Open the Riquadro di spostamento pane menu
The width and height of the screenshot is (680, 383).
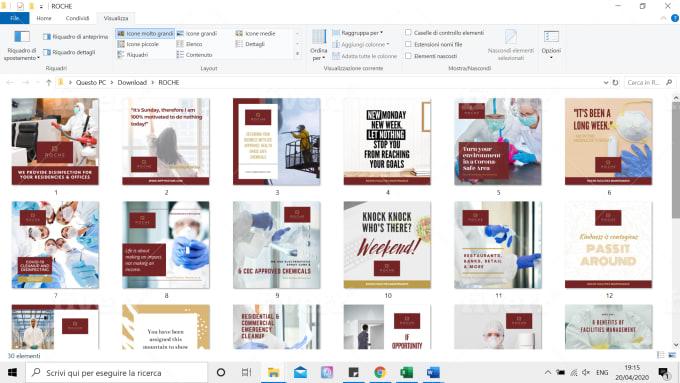tap(22, 45)
